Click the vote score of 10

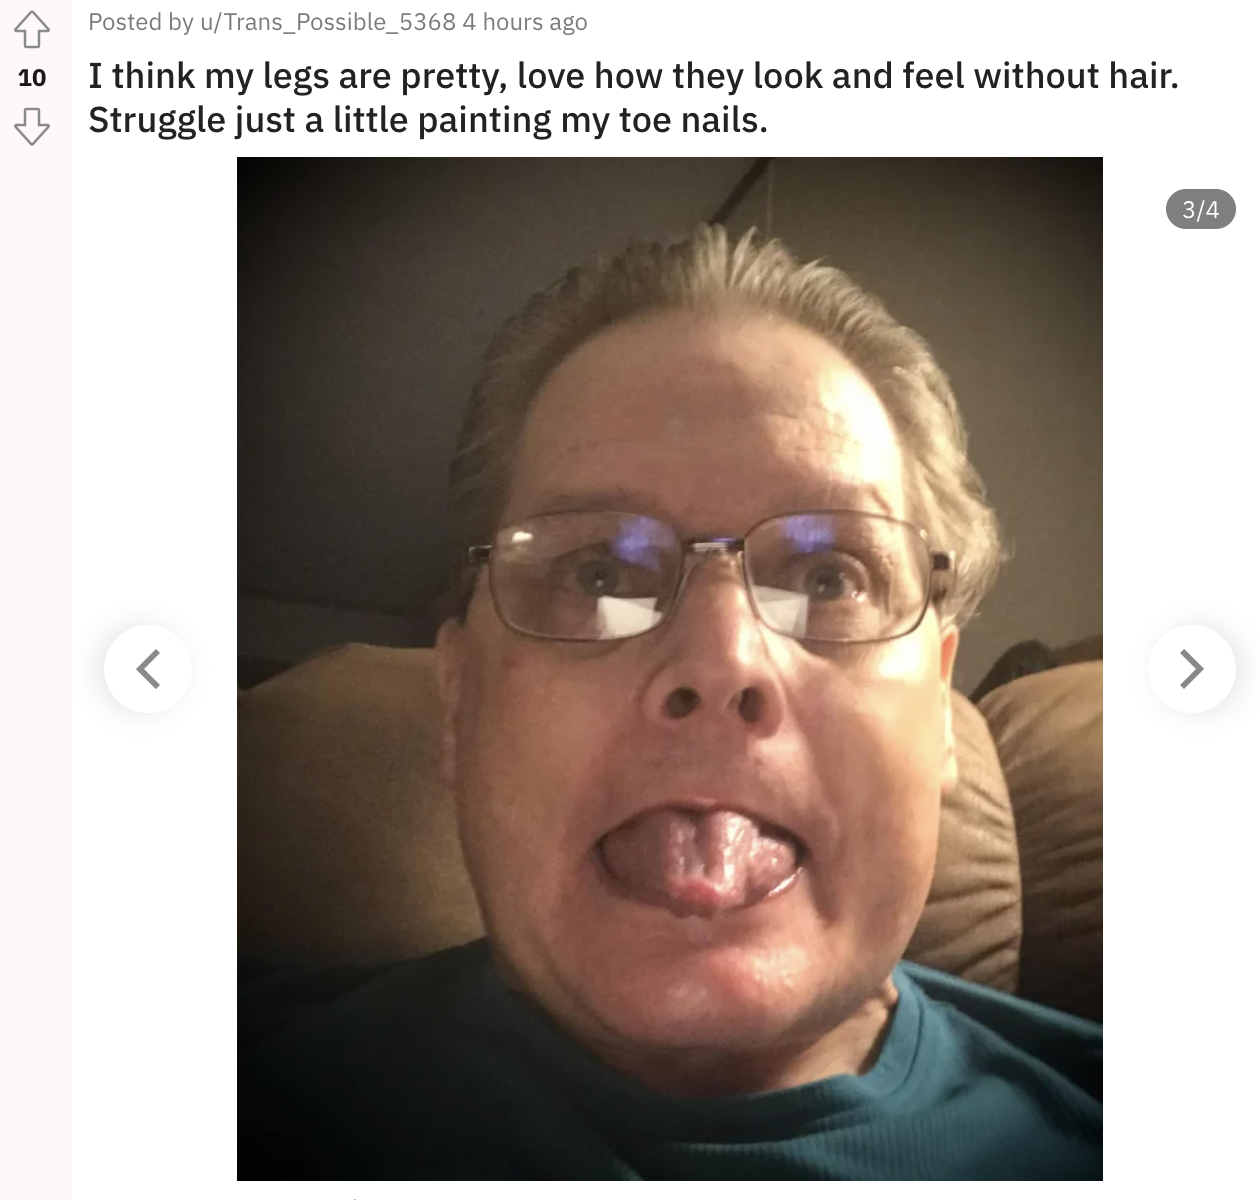[x=32, y=77]
